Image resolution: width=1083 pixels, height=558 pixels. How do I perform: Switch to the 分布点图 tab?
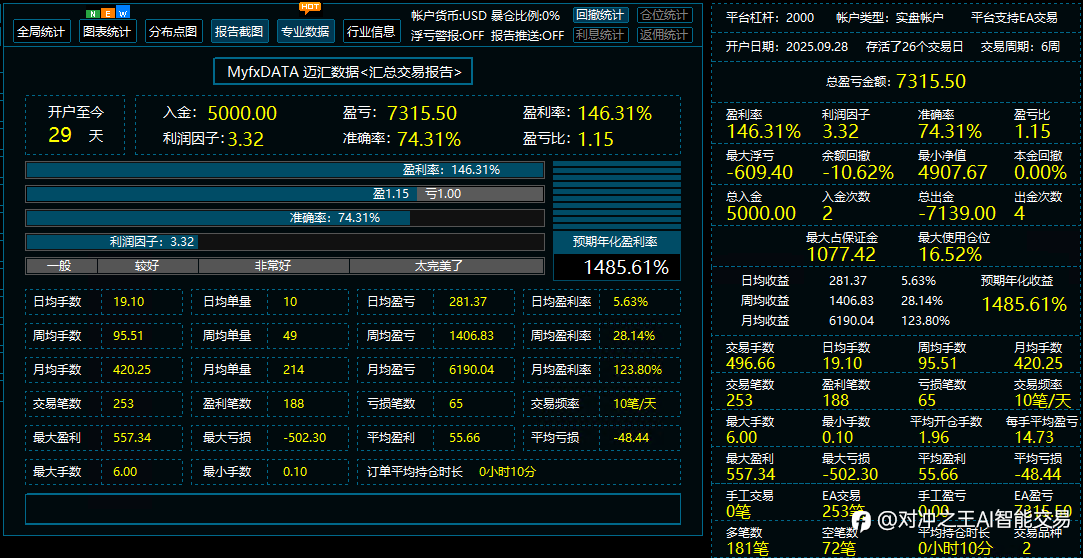pyautogui.click(x=173, y=31)
